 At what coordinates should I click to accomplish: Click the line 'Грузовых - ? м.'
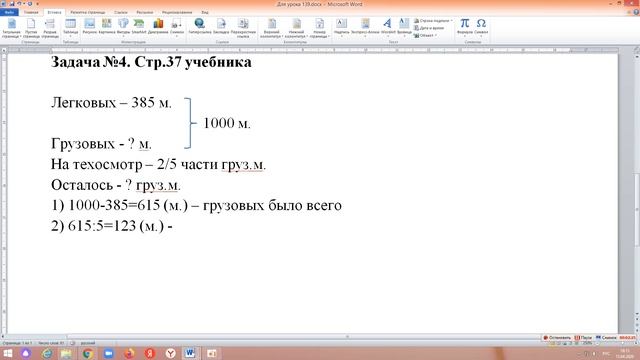click(101, 144)
